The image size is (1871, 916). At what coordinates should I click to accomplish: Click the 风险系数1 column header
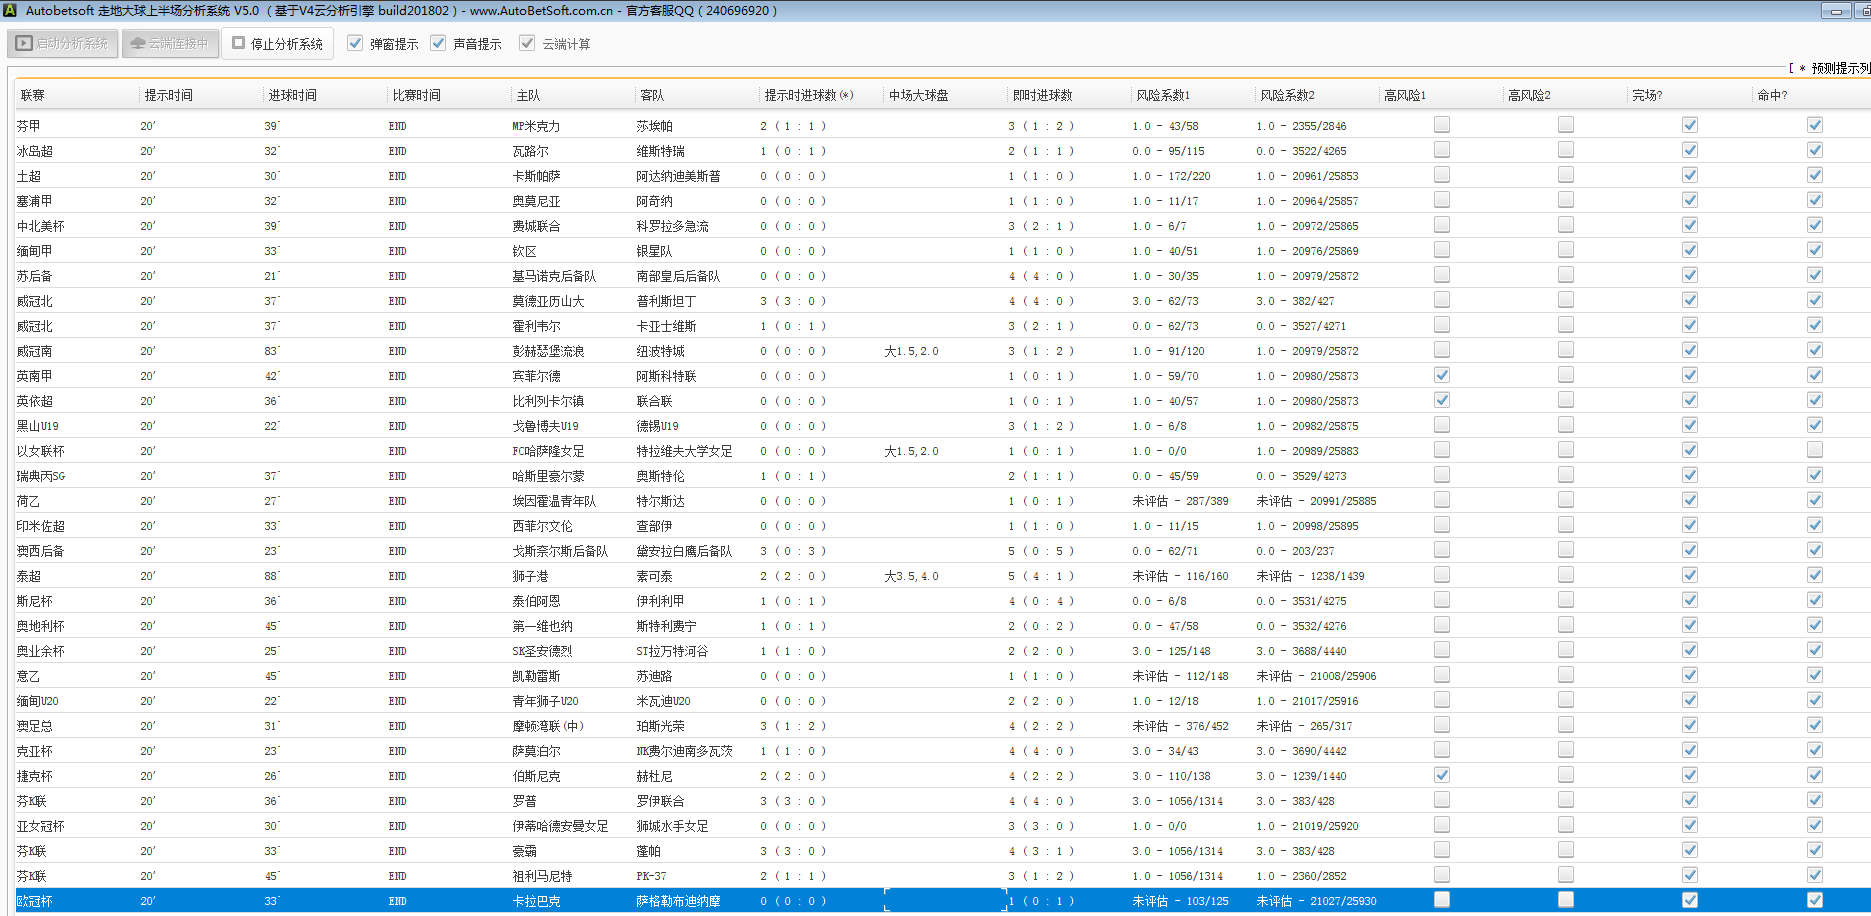click(x=1163, y=95)
